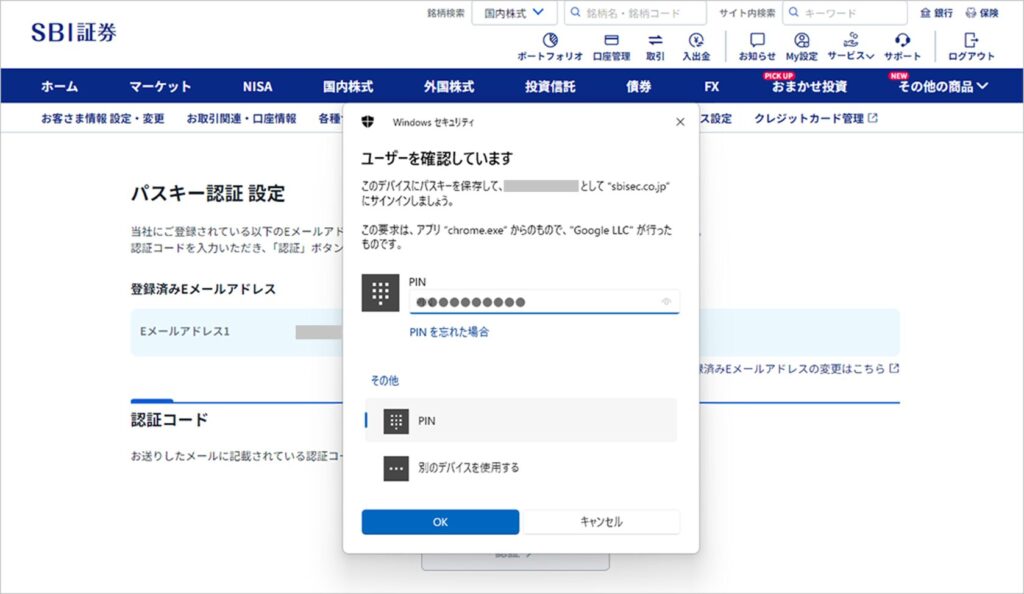
Task: Expand the サービス dropdown
Action: 851,46
